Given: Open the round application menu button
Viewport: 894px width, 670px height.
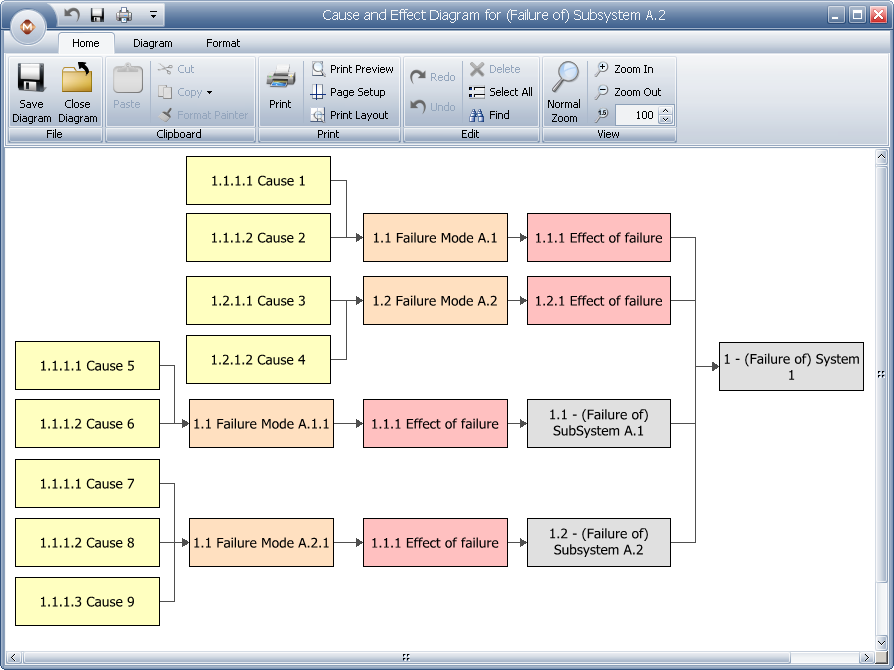Looking at the screenshot, I should (30, 26).
